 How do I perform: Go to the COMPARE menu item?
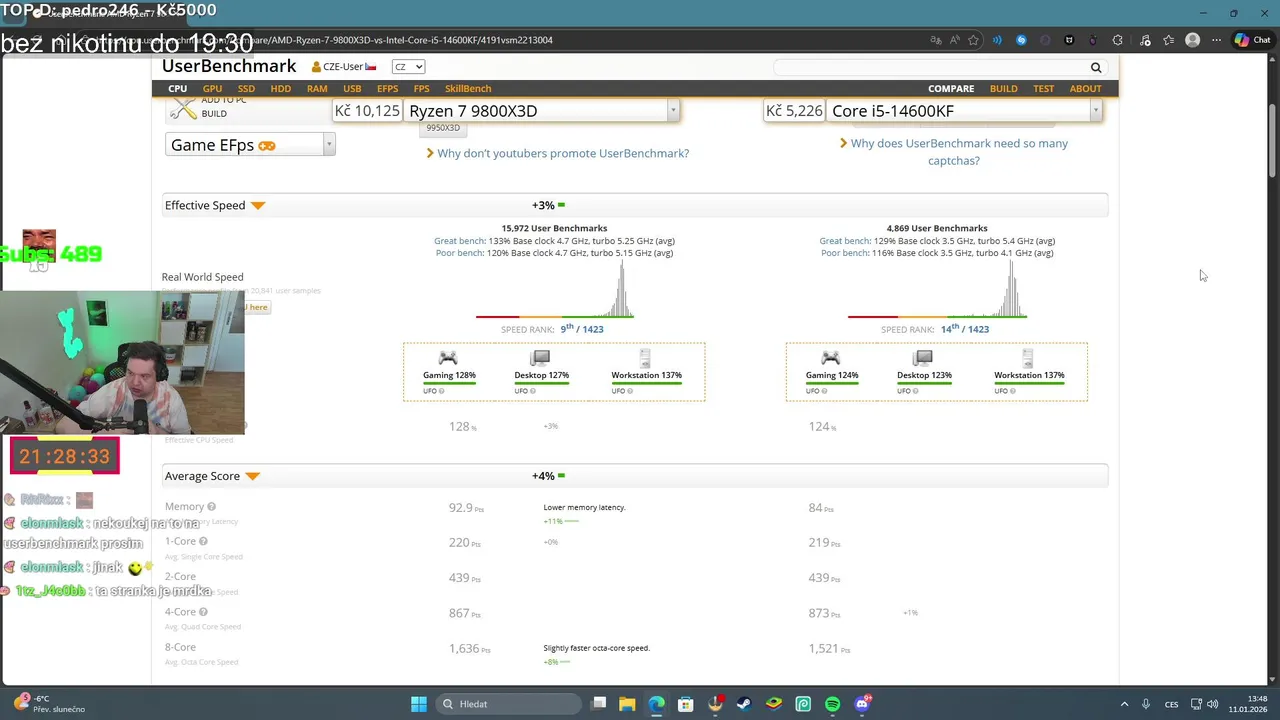point(951,89)
